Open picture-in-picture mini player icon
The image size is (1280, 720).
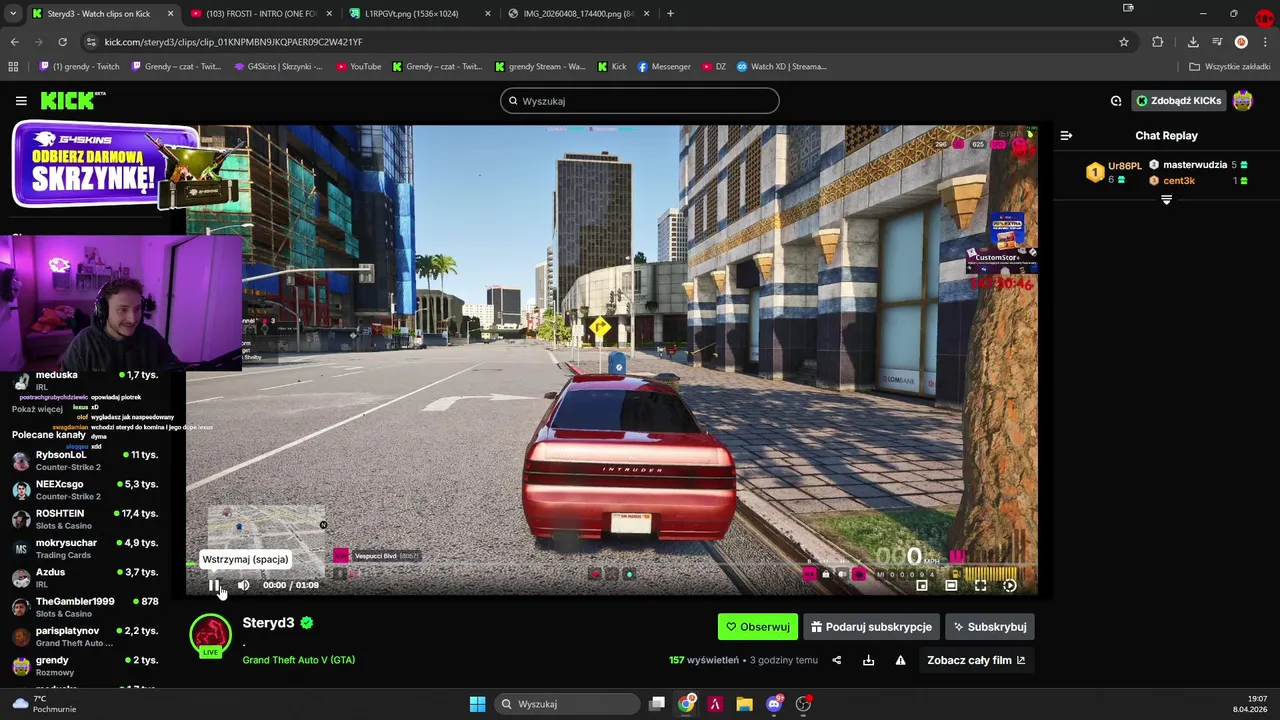(x=922, y=585)
